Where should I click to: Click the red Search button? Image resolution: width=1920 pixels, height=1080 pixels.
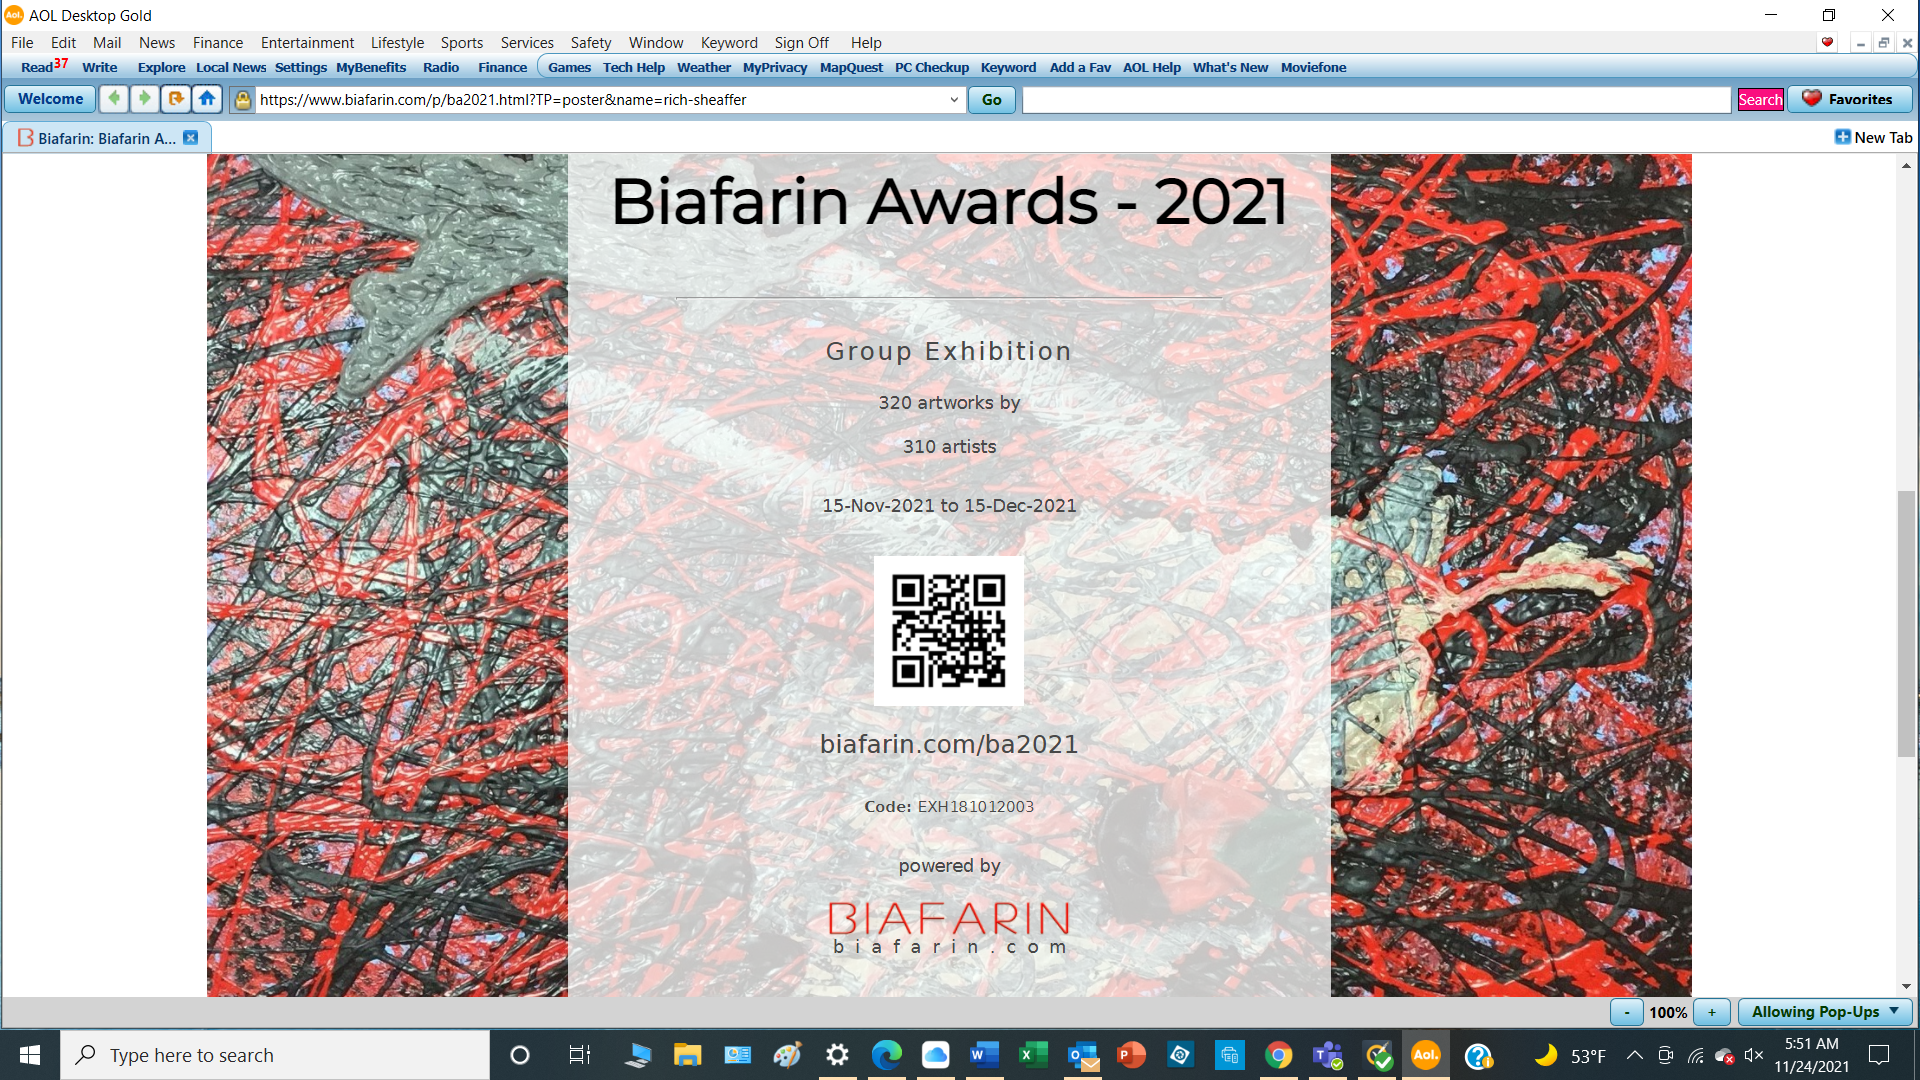pyautogui.click(x=1760, y=99)
